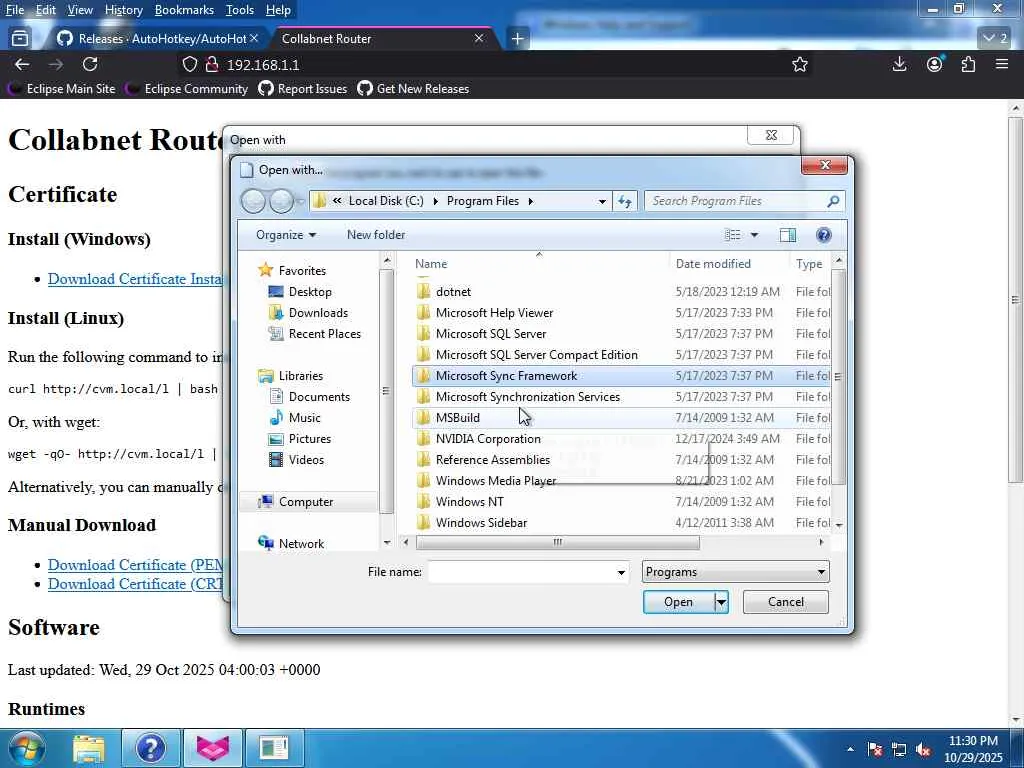The image size is (1024, 768).
Task: Open the Firefox hamburger menu
Action: pos(1002,64)
